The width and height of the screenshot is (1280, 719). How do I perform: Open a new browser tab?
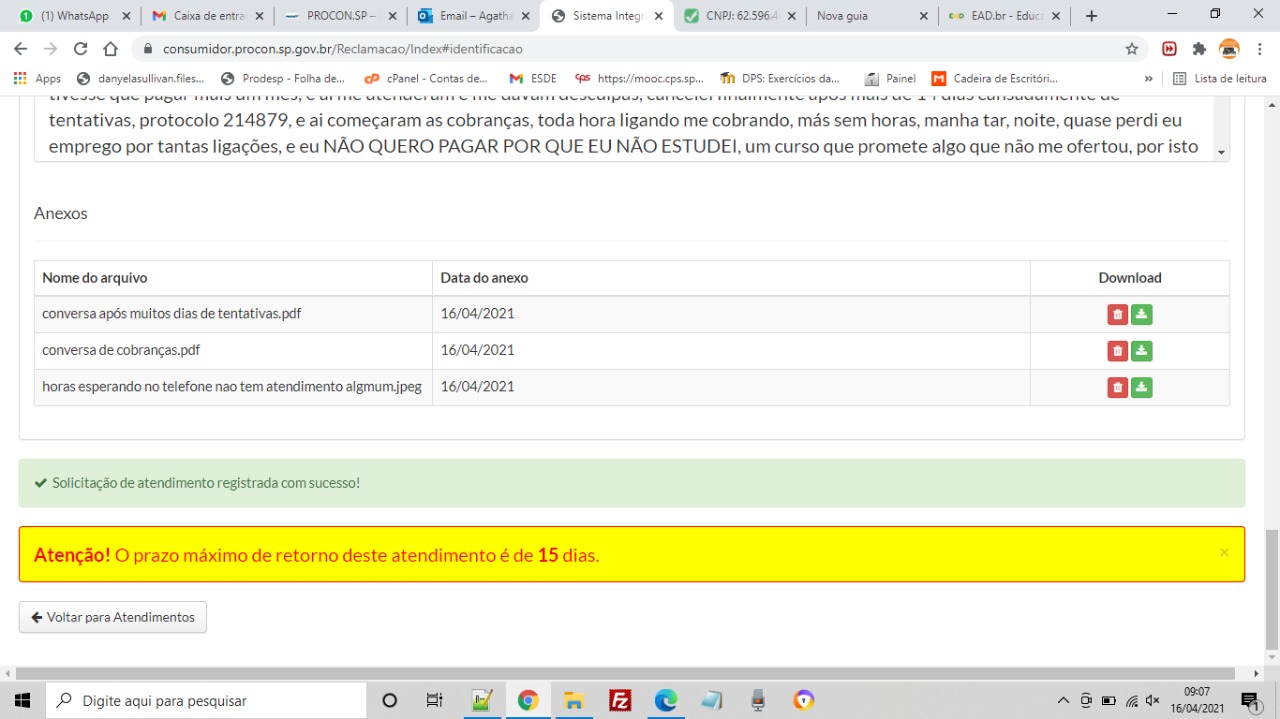pyautogui.click(x=1091, y=16)
